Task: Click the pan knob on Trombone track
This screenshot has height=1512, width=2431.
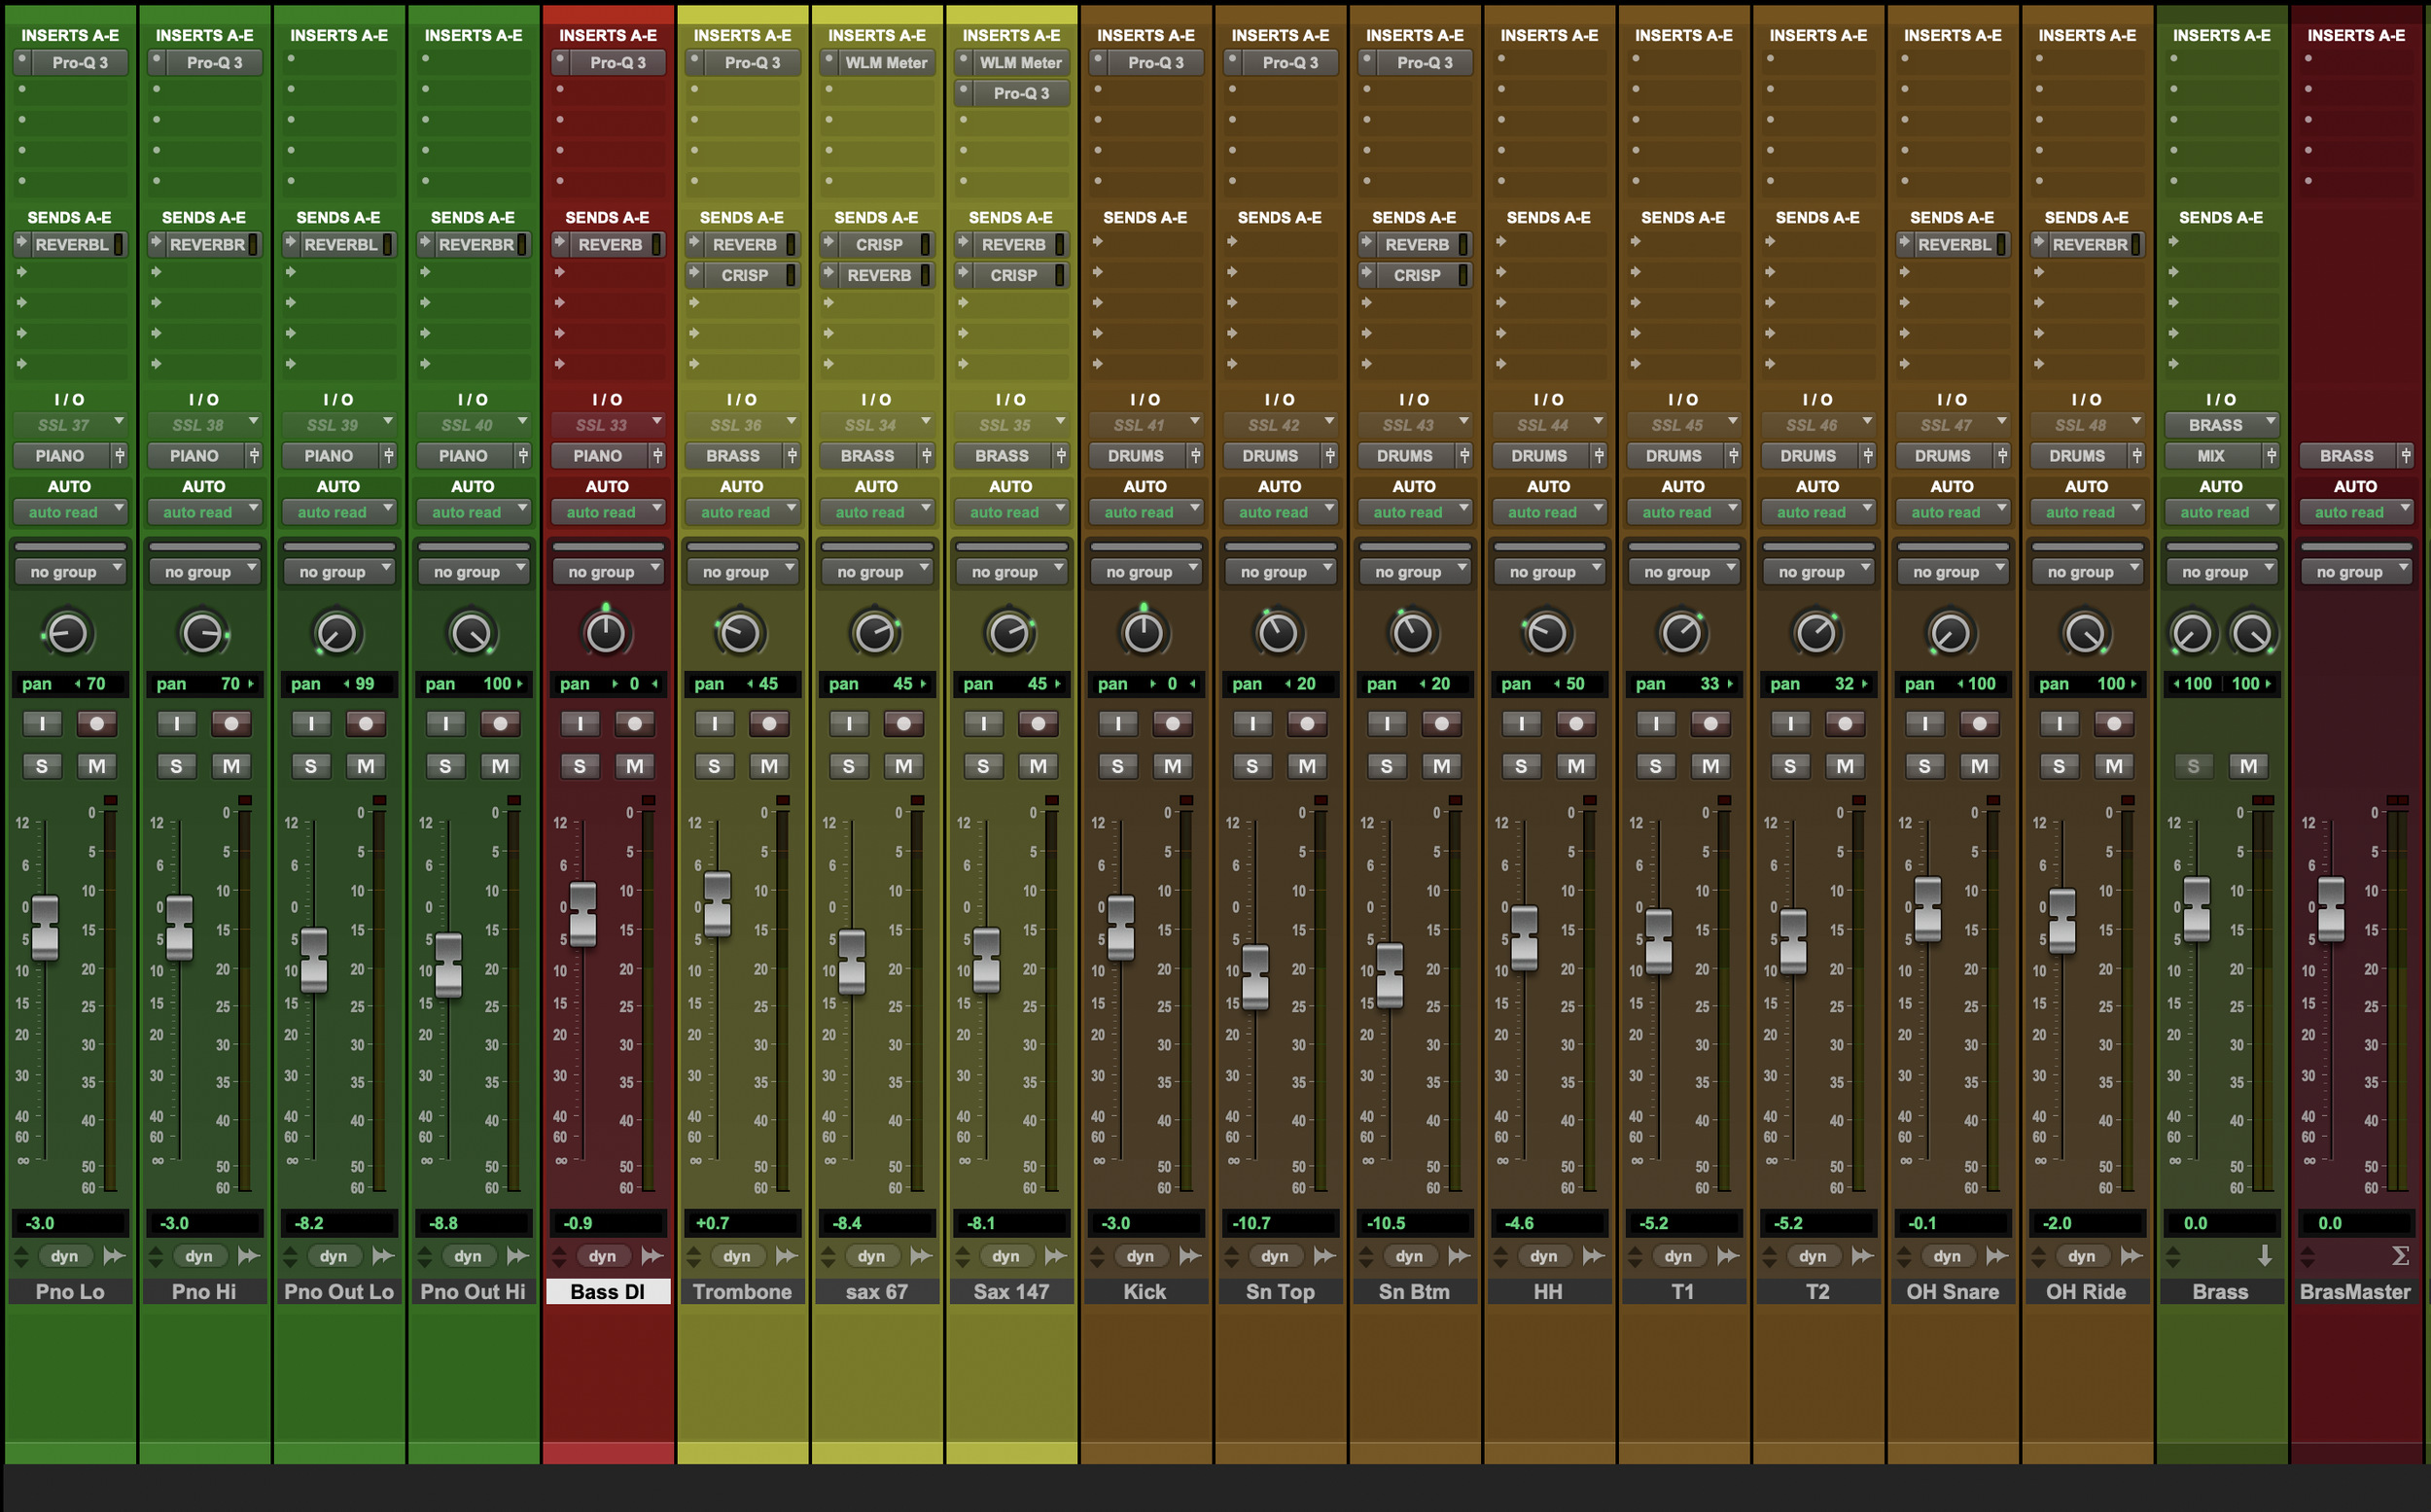Action: 740,633
